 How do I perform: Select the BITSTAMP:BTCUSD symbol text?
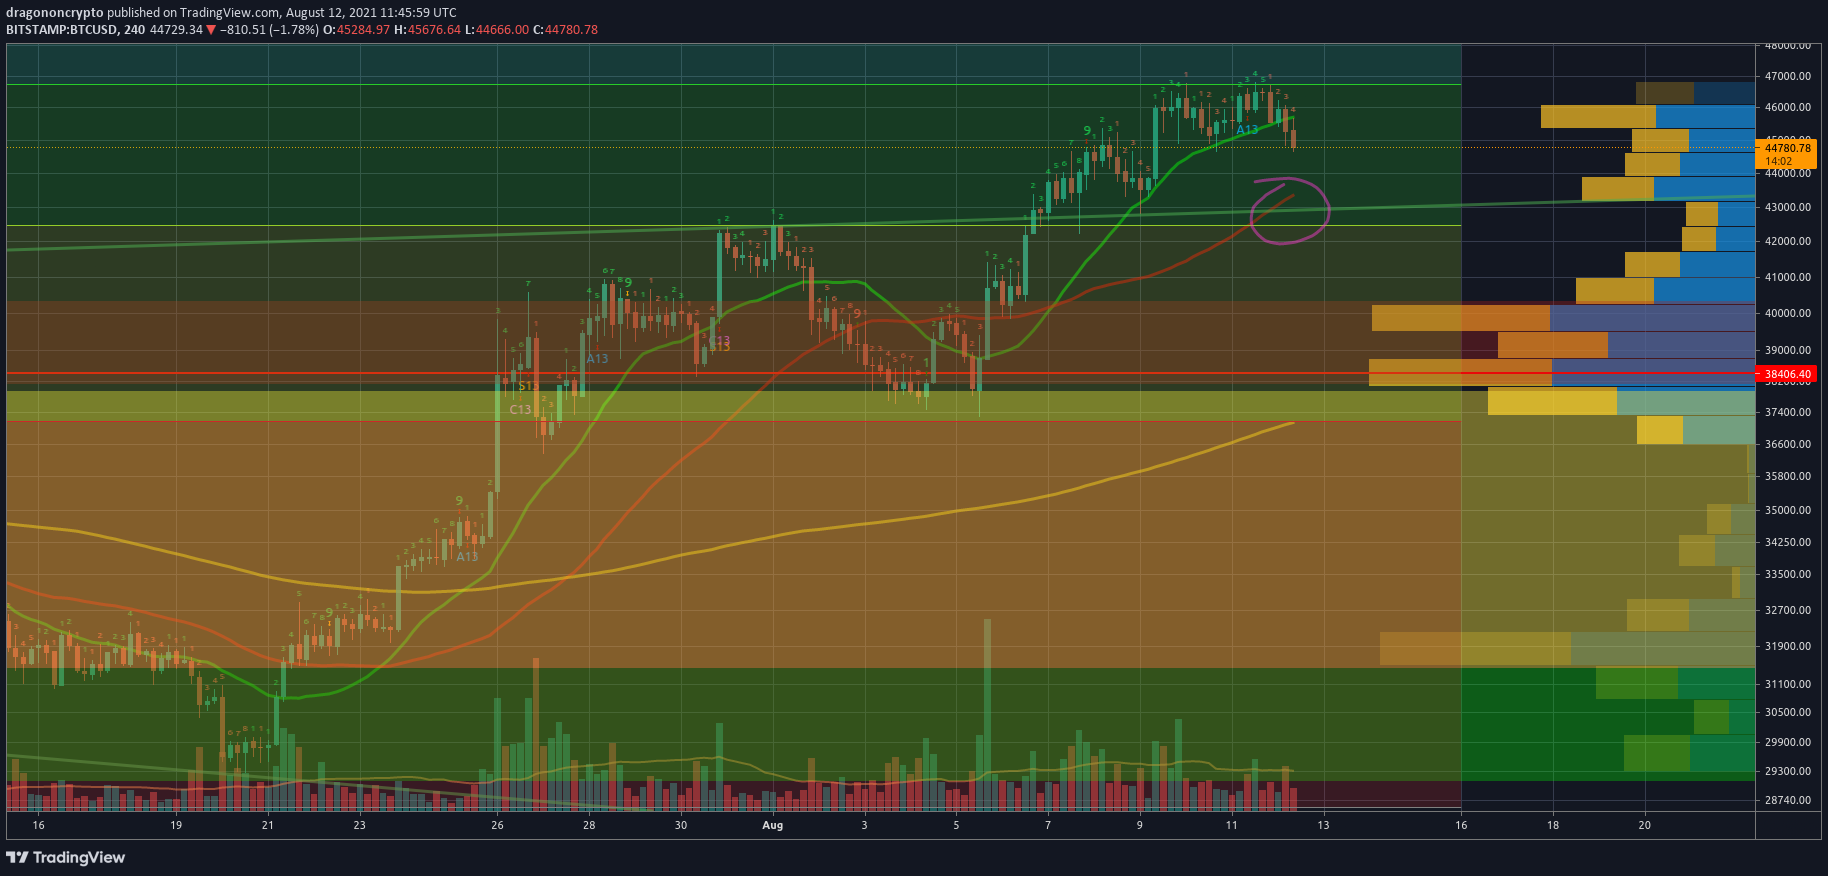click(62, 30)
